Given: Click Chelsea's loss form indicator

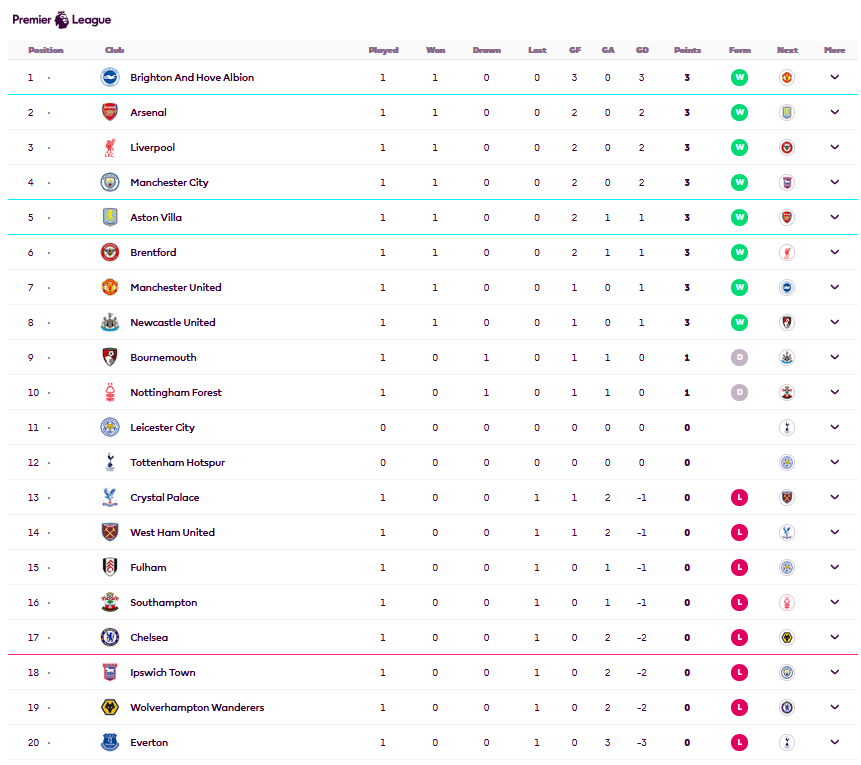Looking at the screenshot, I should pyautogui.click(x=739, y=637).
